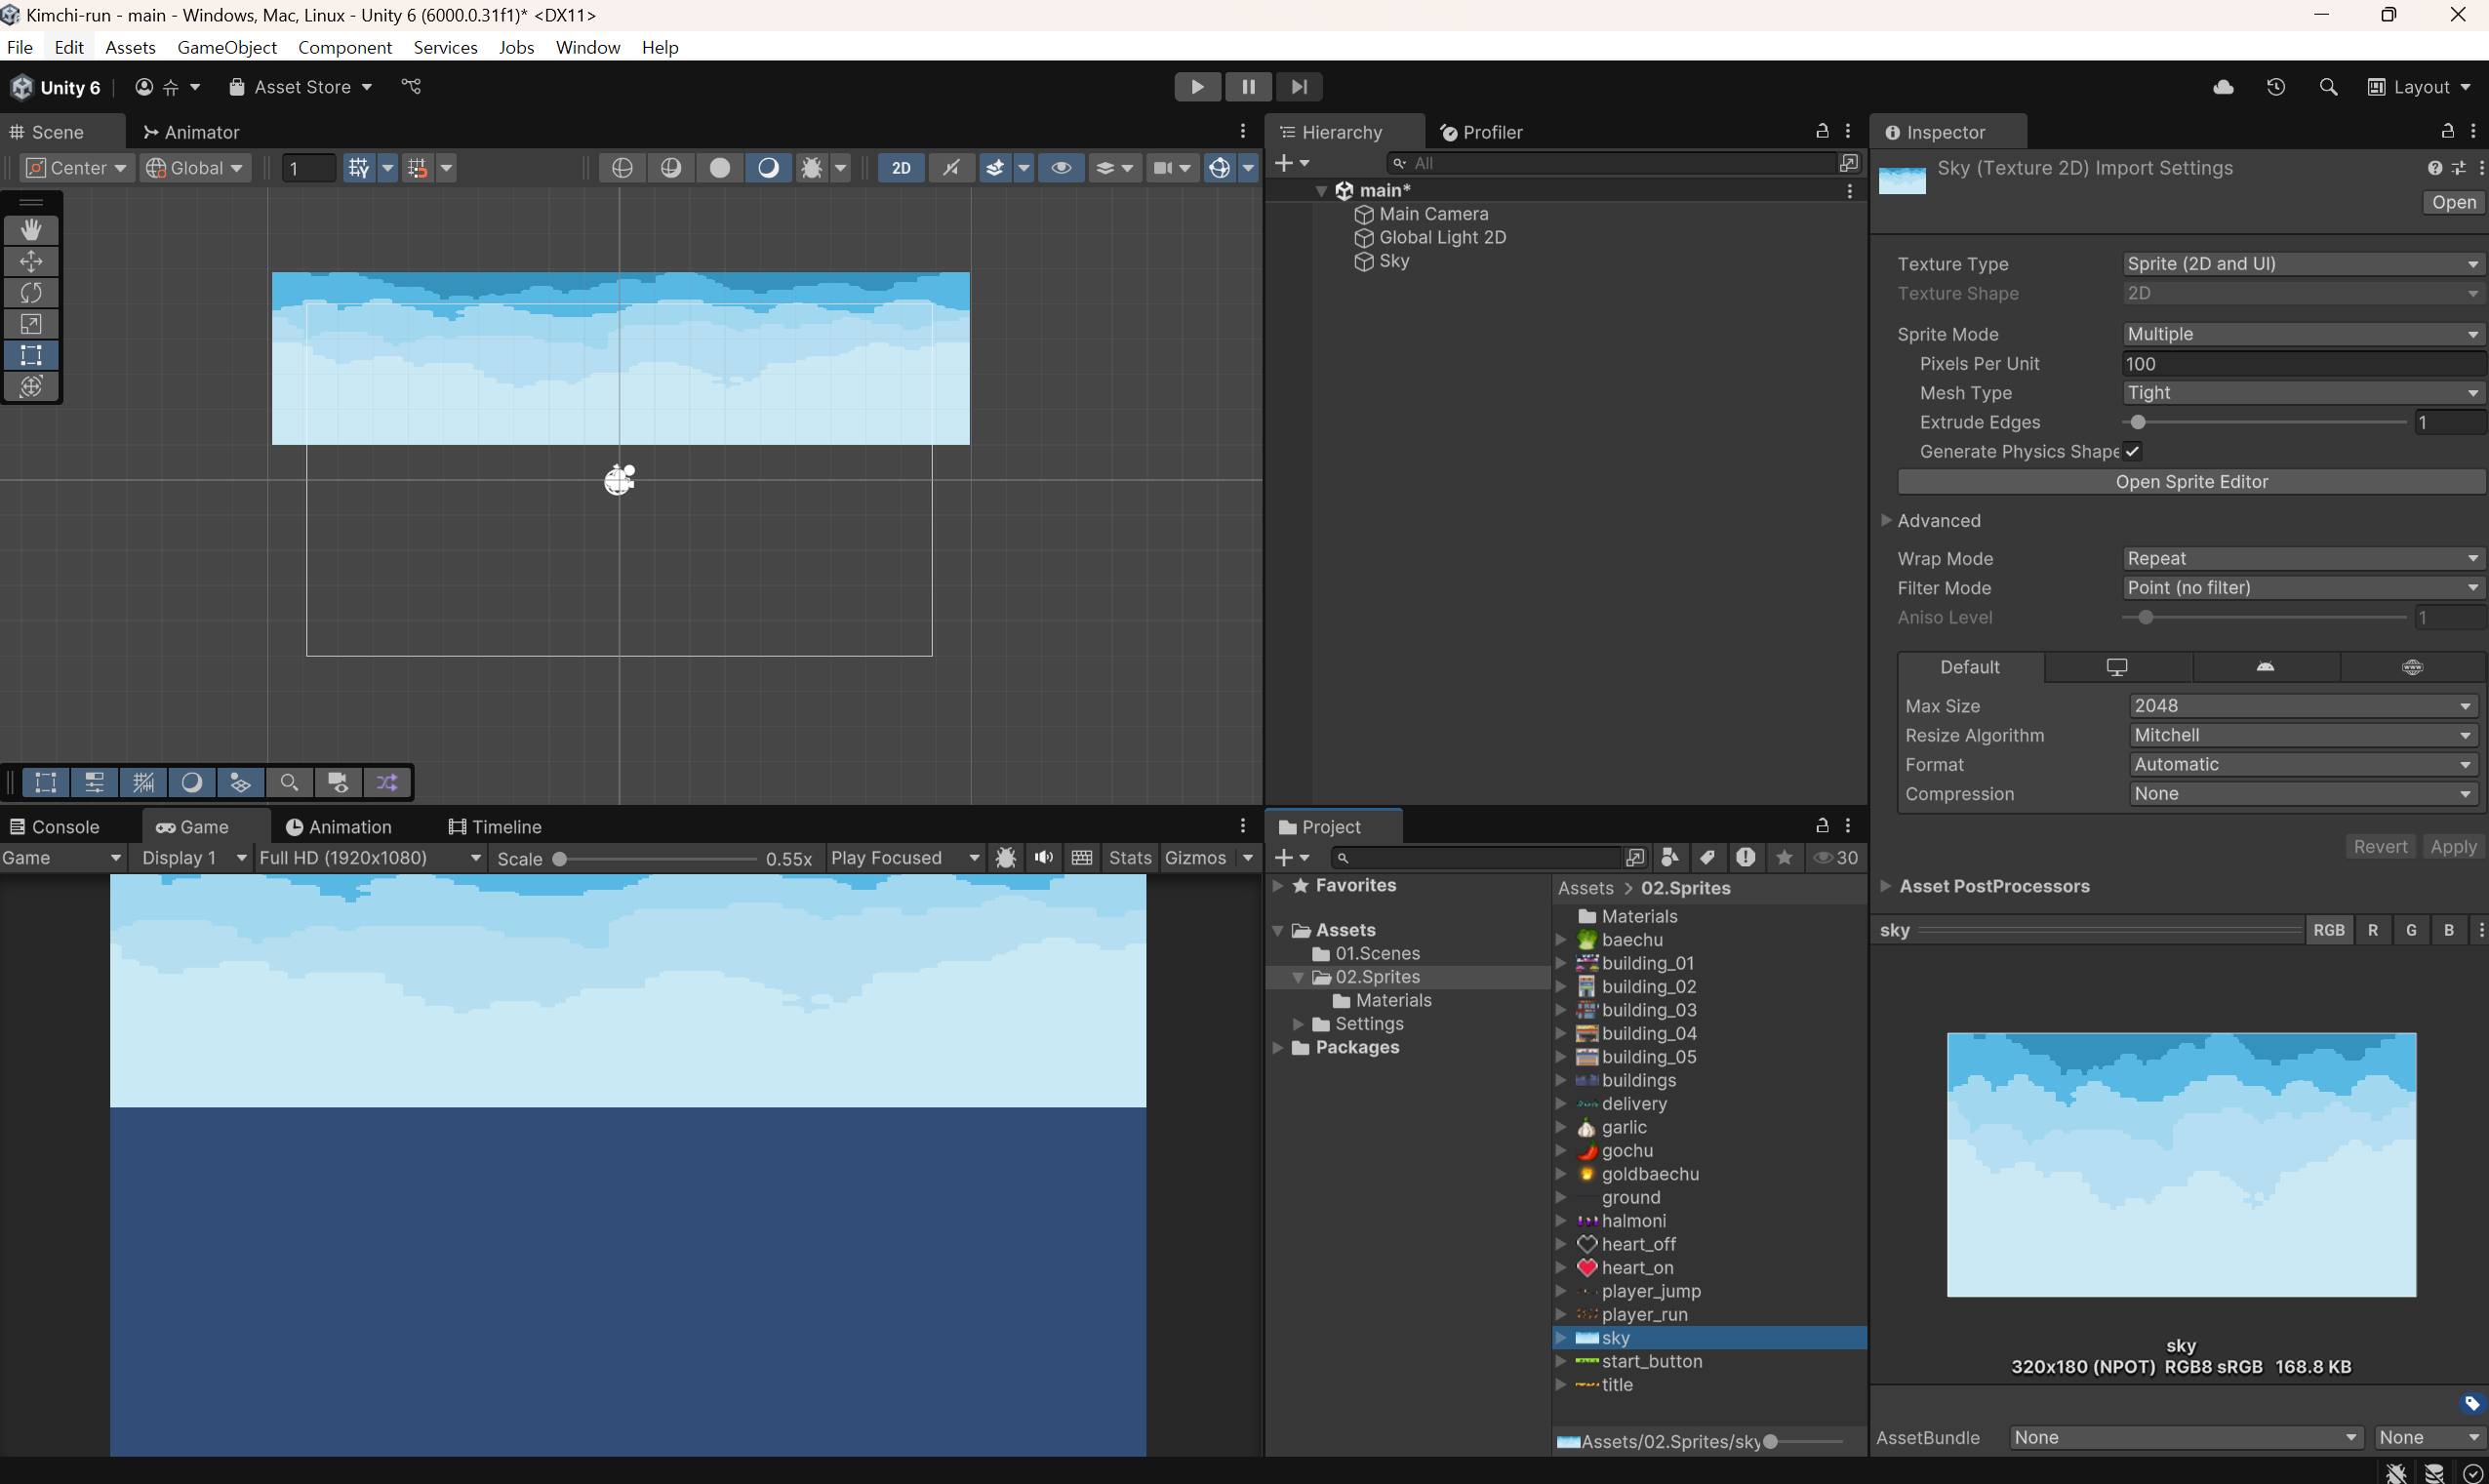Select the Rect Transform tool
Viewport: 2489px width, 1484px height.
[31, 355]
